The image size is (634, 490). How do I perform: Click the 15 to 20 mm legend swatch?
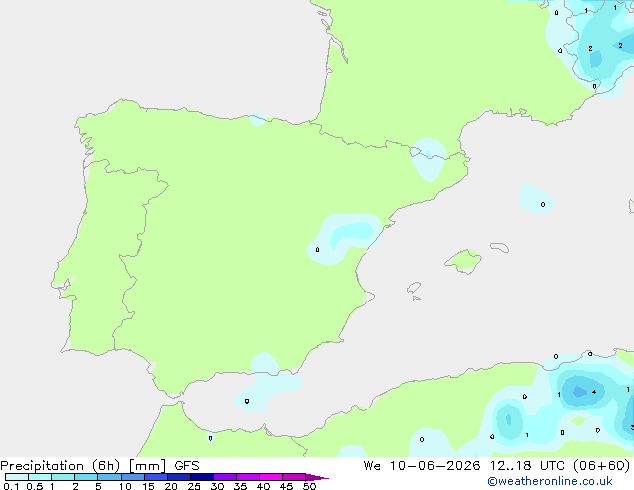156,477
